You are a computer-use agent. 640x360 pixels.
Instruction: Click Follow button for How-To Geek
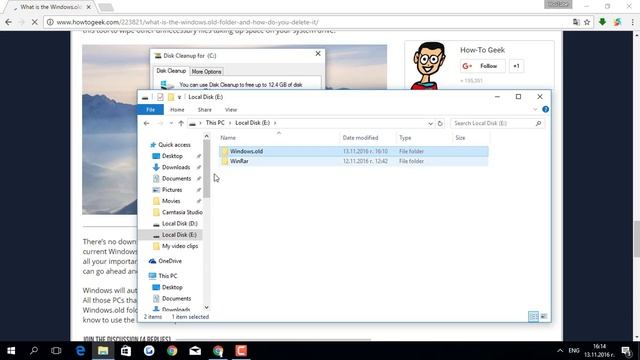pos(483,66)
